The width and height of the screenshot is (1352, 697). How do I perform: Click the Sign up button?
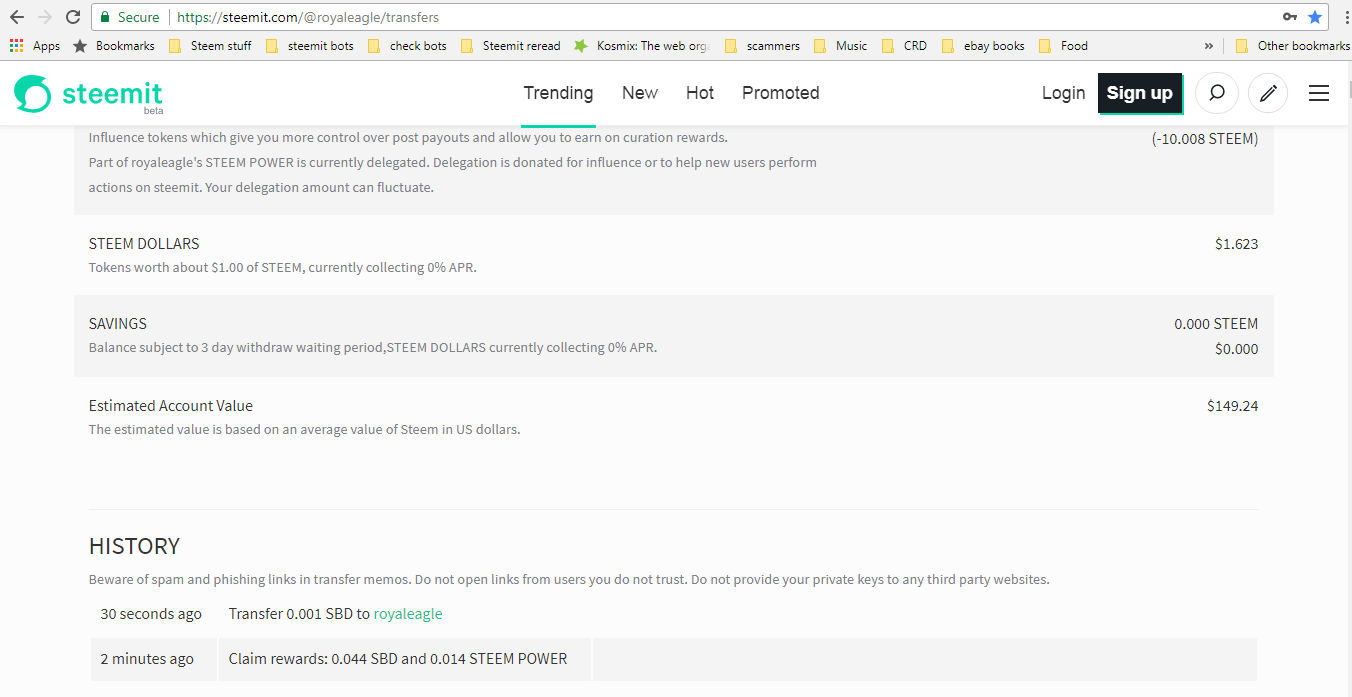click(1139, 93)
